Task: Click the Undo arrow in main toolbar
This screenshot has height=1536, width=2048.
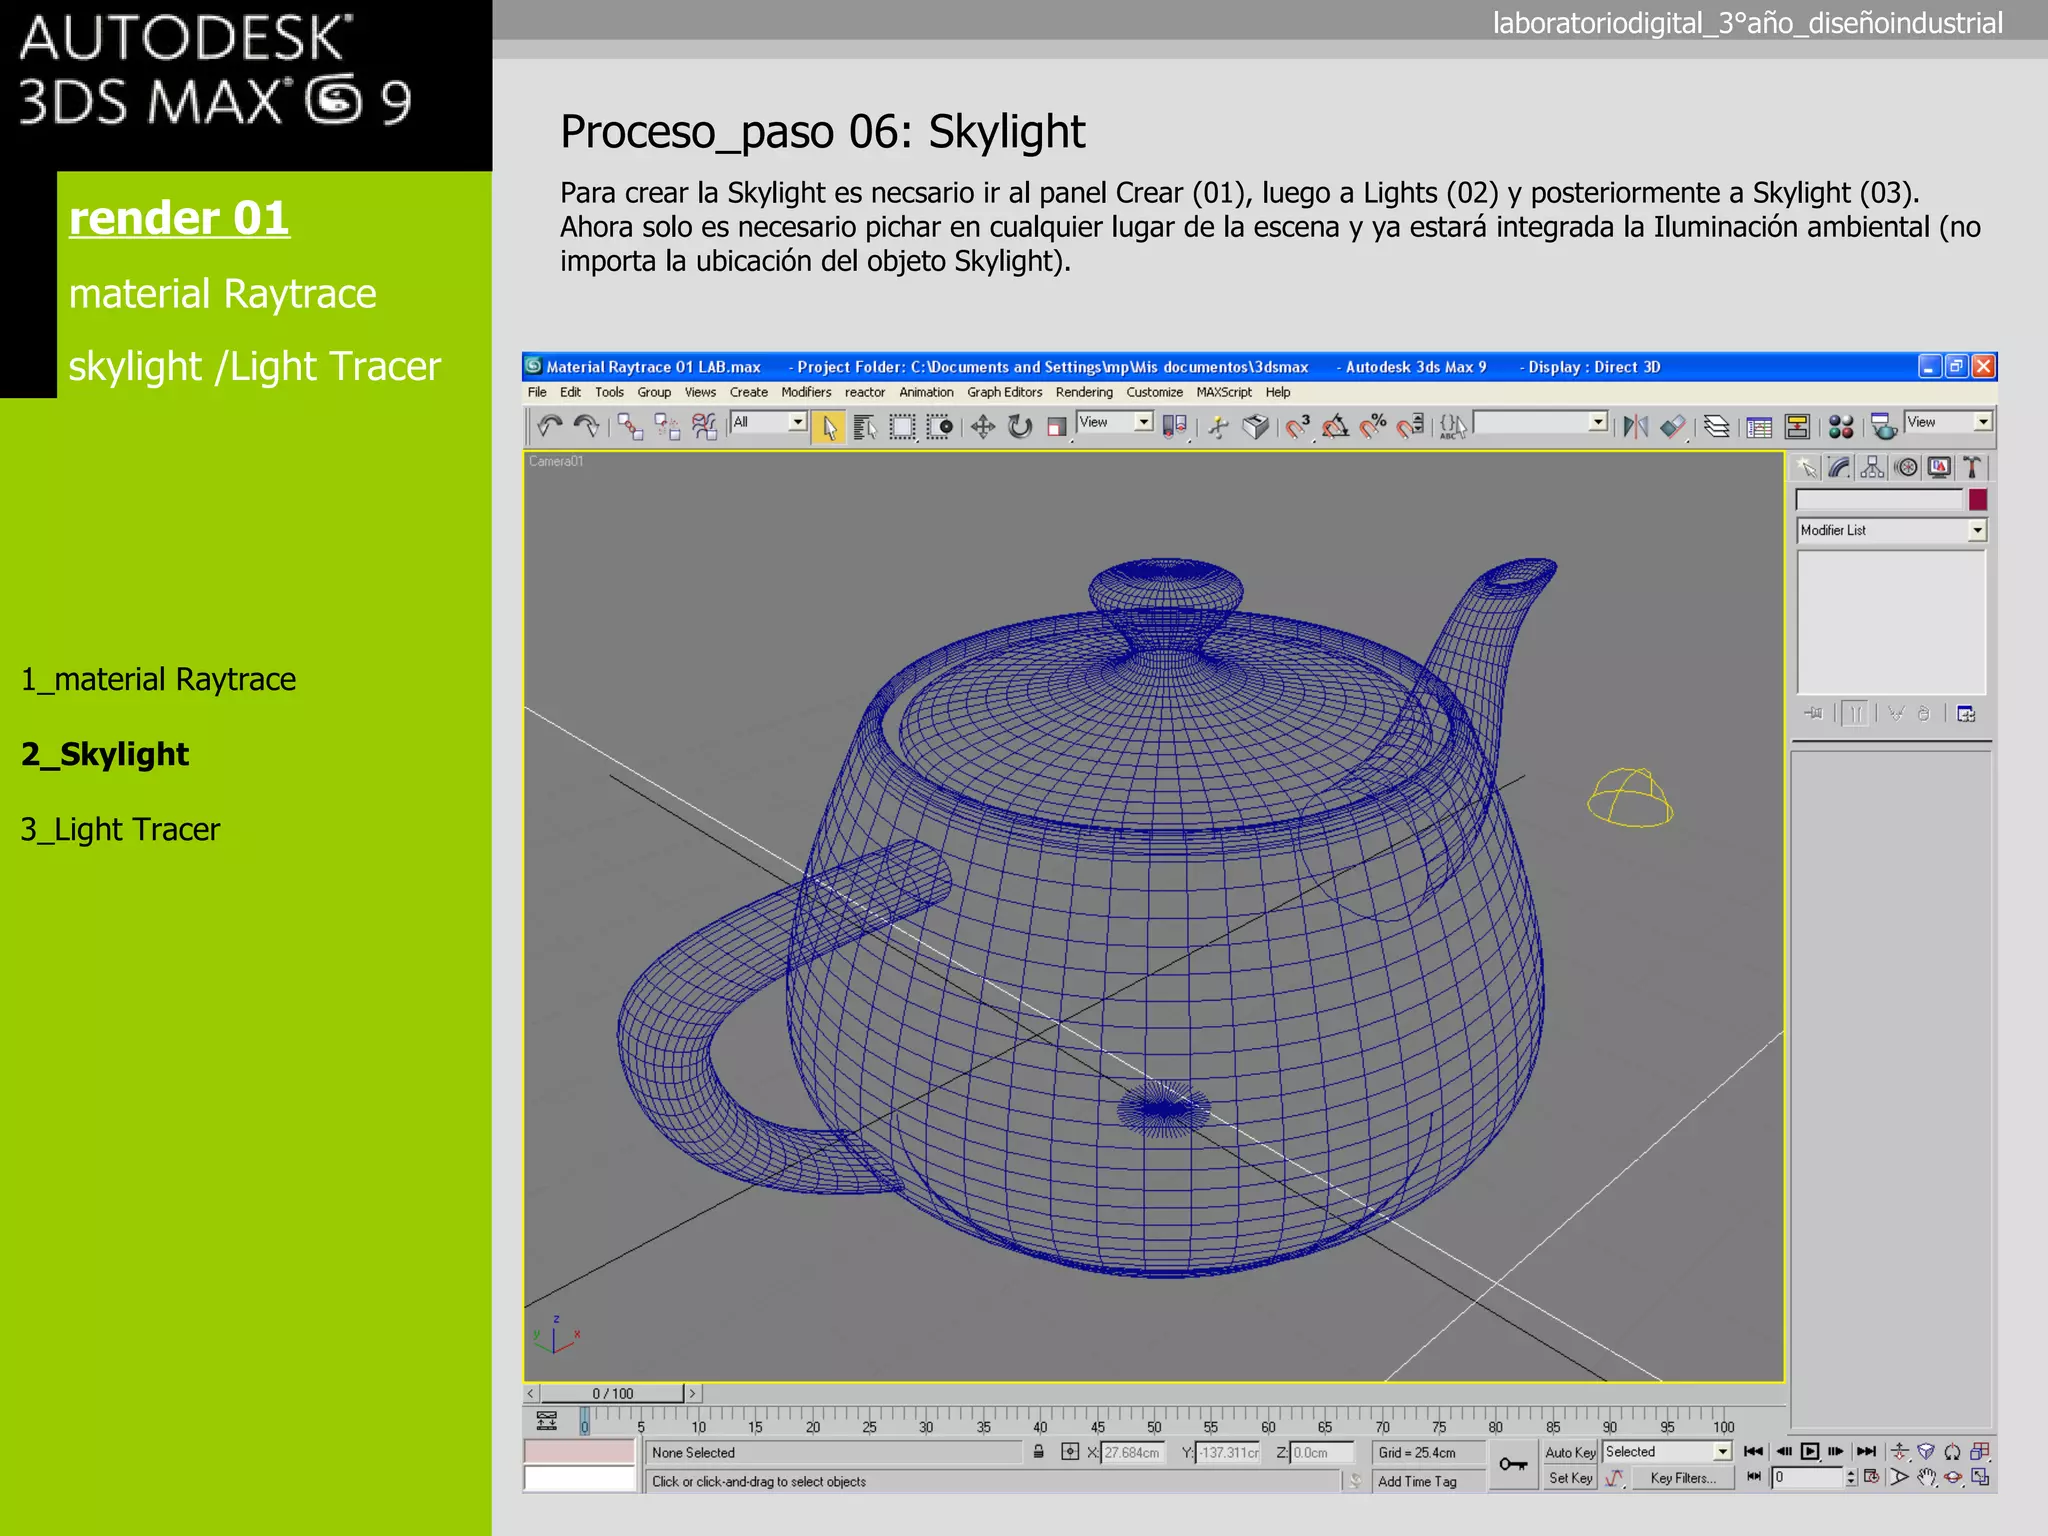Action: (x=549, y=427)
